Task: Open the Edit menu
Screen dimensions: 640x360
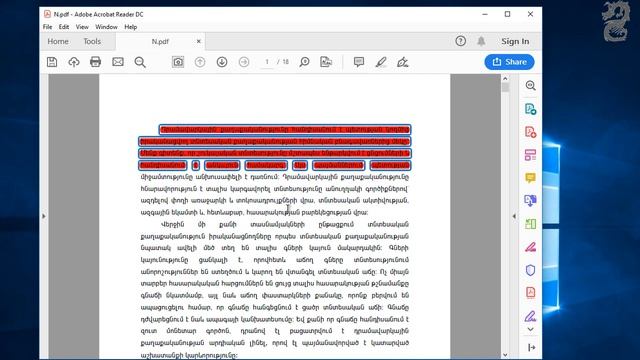Action: (x=64, y=27)
